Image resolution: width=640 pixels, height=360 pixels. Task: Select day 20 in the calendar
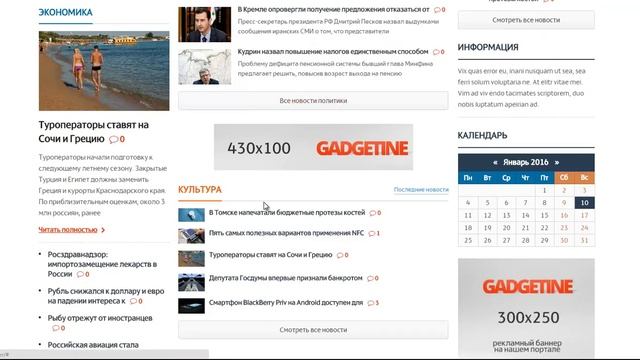tap(507, 228)
